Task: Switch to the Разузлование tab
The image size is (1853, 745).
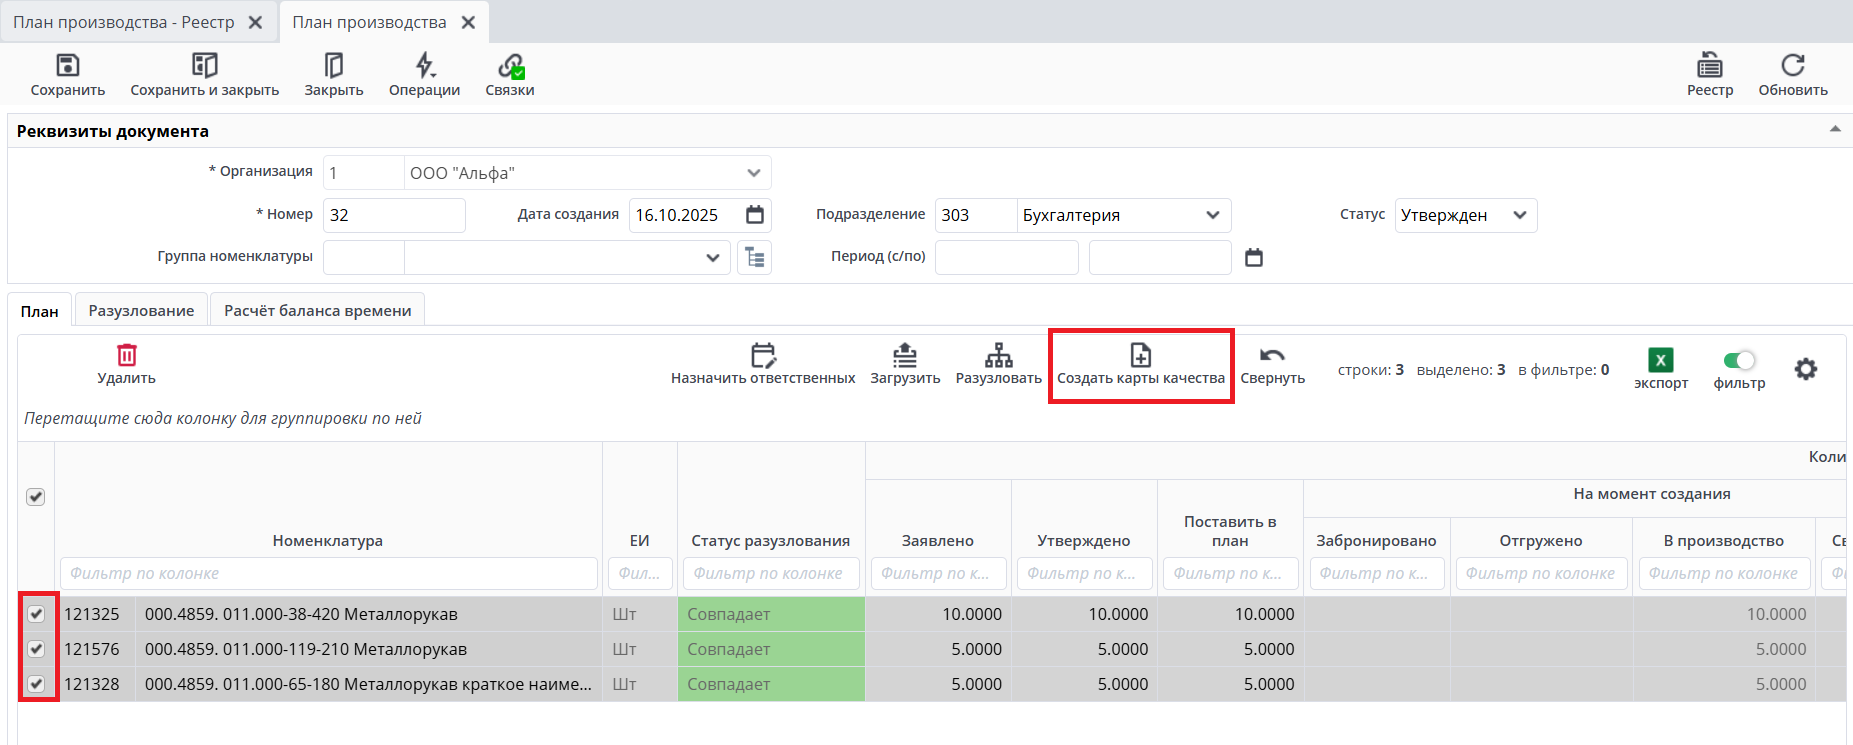Action: [141, 311]
